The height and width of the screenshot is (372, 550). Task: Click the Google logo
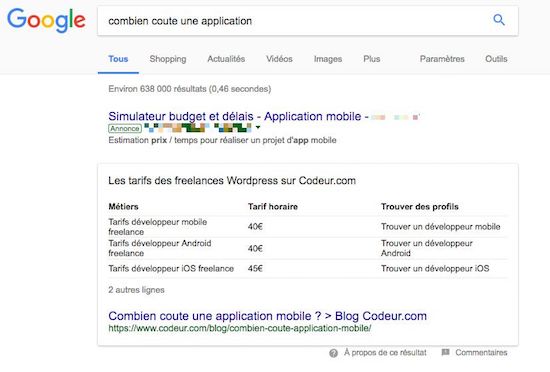tap(46, 20)
